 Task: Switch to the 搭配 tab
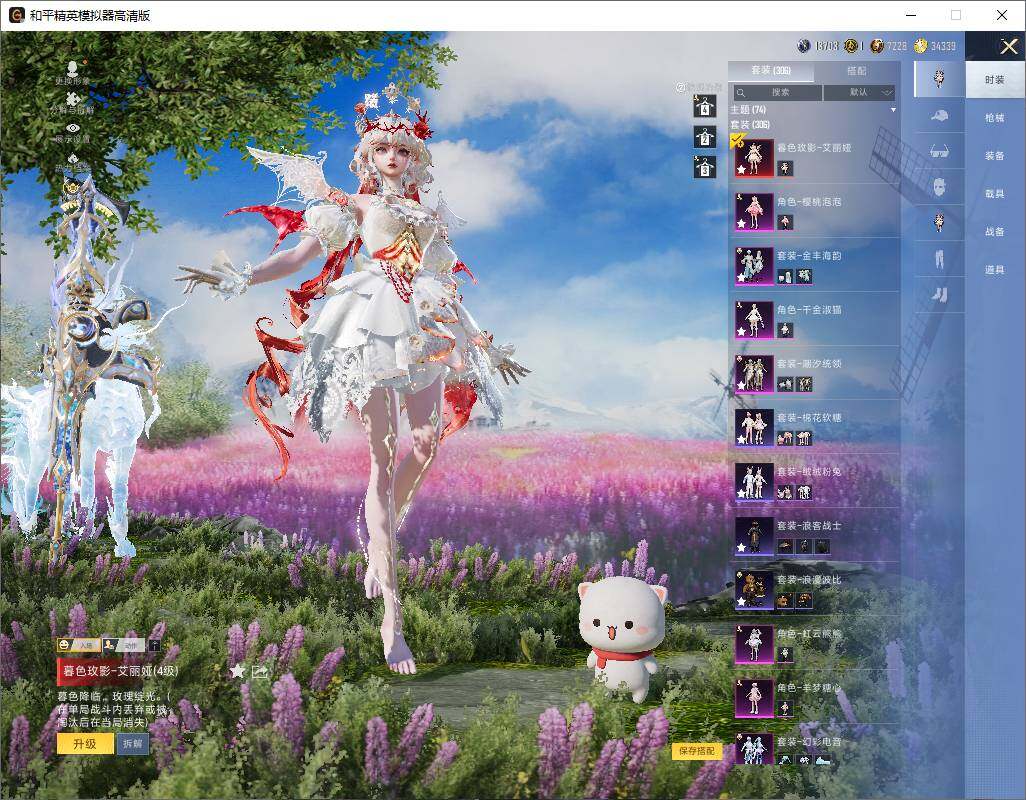pos(857,71)
